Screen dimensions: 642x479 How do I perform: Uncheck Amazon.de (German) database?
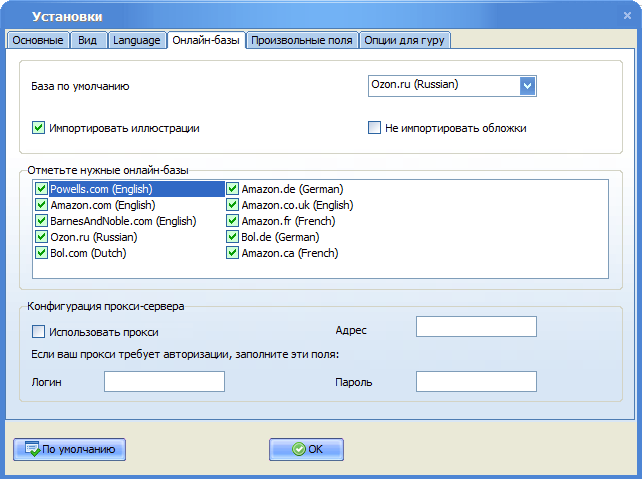click(232, 189)
